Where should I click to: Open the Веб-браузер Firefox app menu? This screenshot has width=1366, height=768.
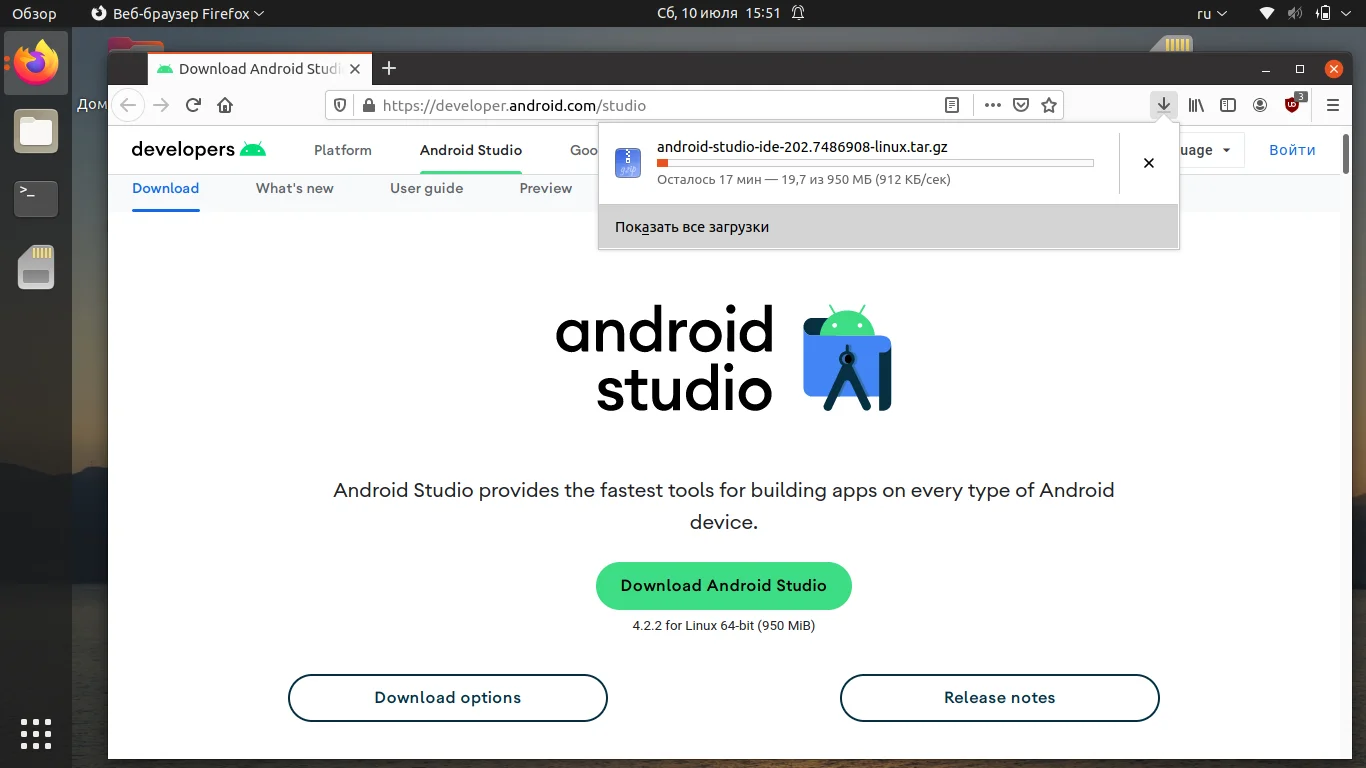tap(177, 14)
